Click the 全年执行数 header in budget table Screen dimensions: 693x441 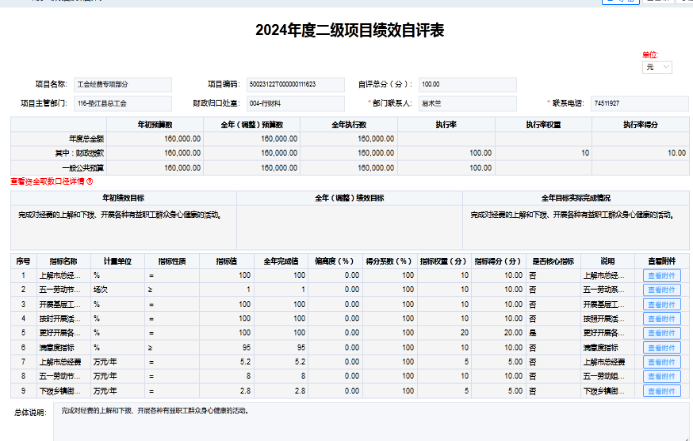pos(349,125)
